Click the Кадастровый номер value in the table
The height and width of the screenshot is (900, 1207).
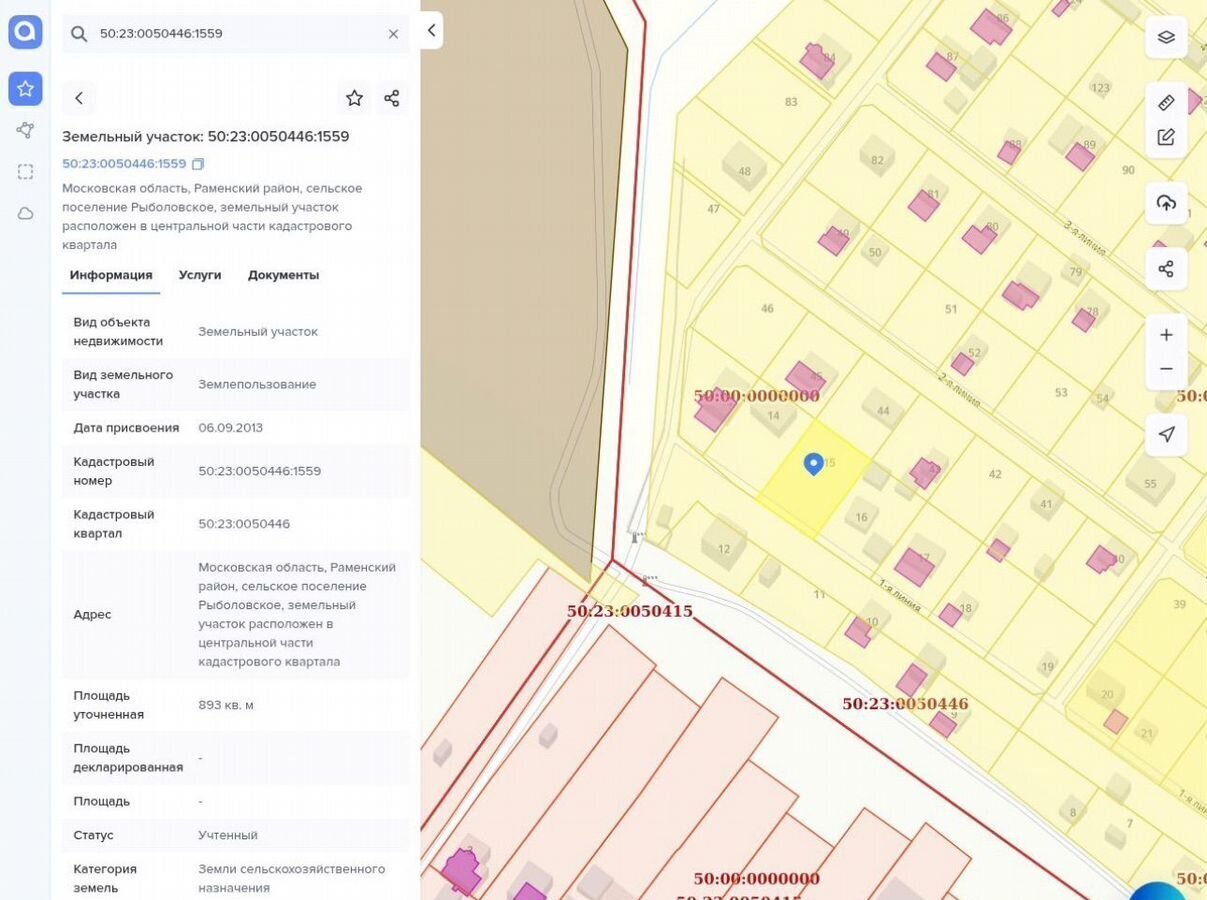260,471
